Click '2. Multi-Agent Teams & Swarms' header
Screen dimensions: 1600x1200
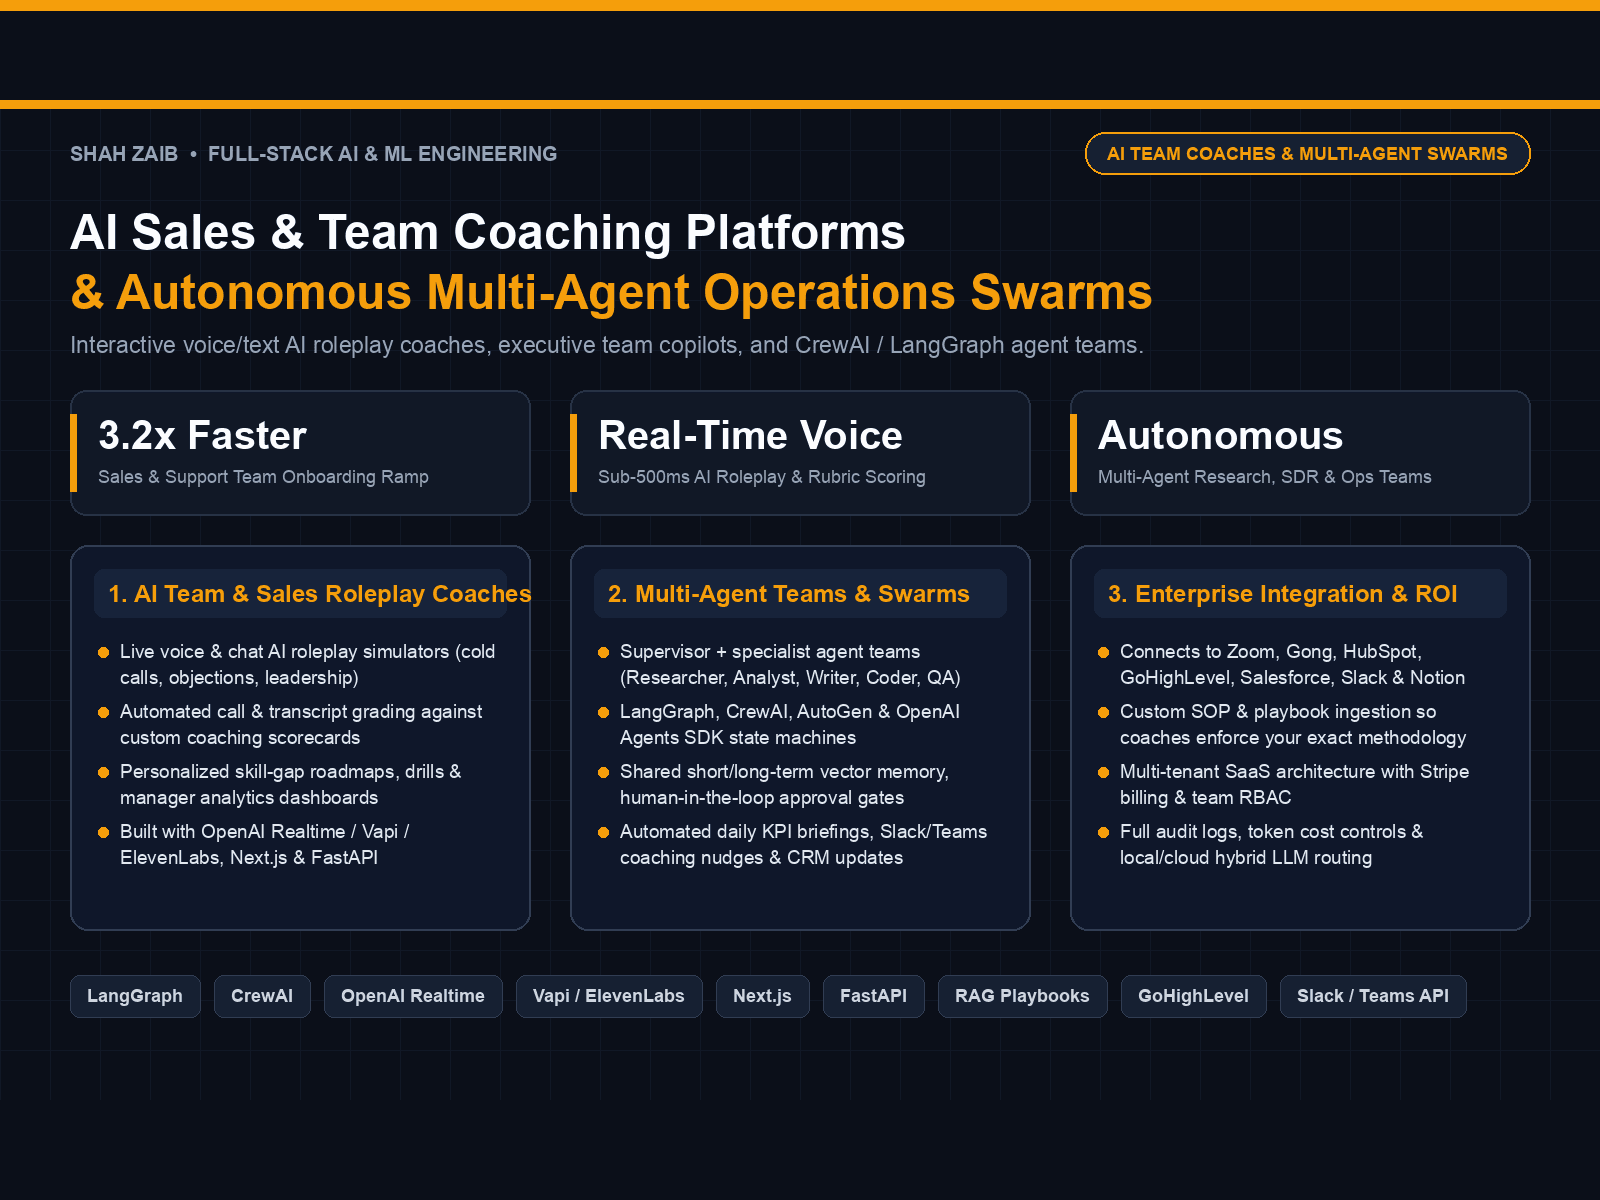tap(789, 594)
